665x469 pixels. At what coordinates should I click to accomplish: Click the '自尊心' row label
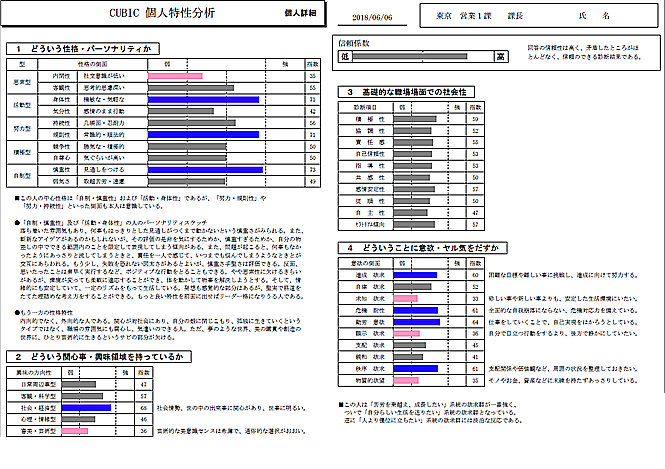point(61,158)
